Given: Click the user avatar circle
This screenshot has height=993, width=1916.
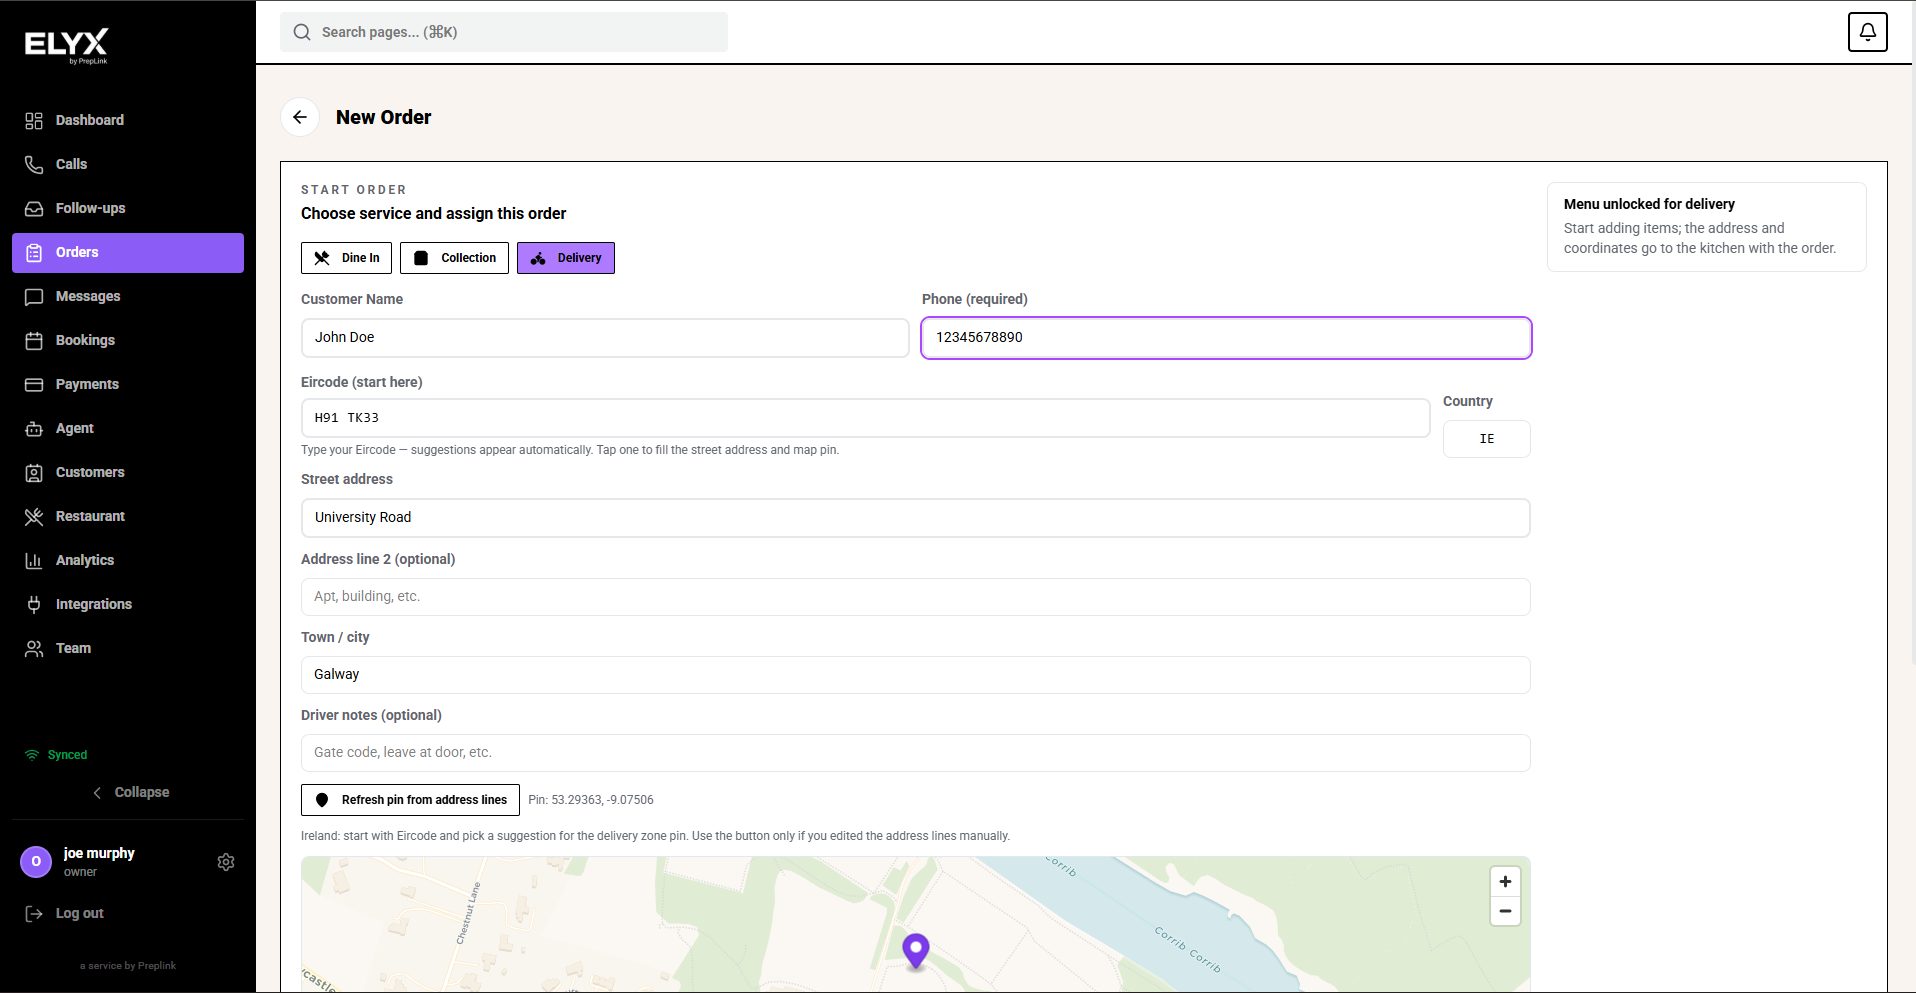Looking at the screenshot, I should (x=36, y=861).
